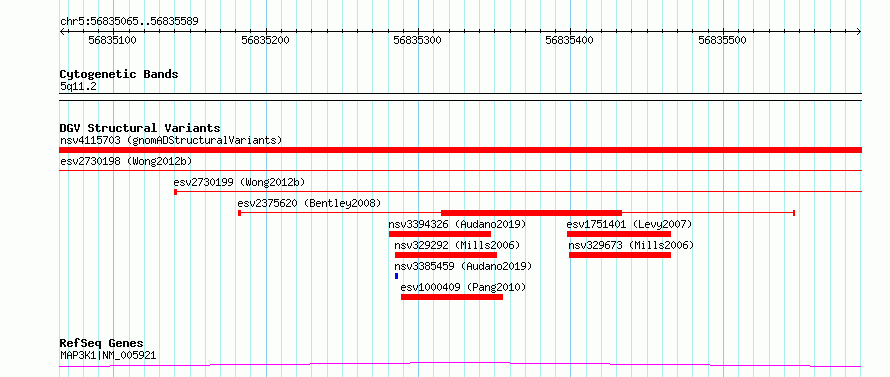The width and height of the screenshot is (890, 377).
Task: Open variant esv1000409 (Pang2010) label
Action: tap(464, 287)
